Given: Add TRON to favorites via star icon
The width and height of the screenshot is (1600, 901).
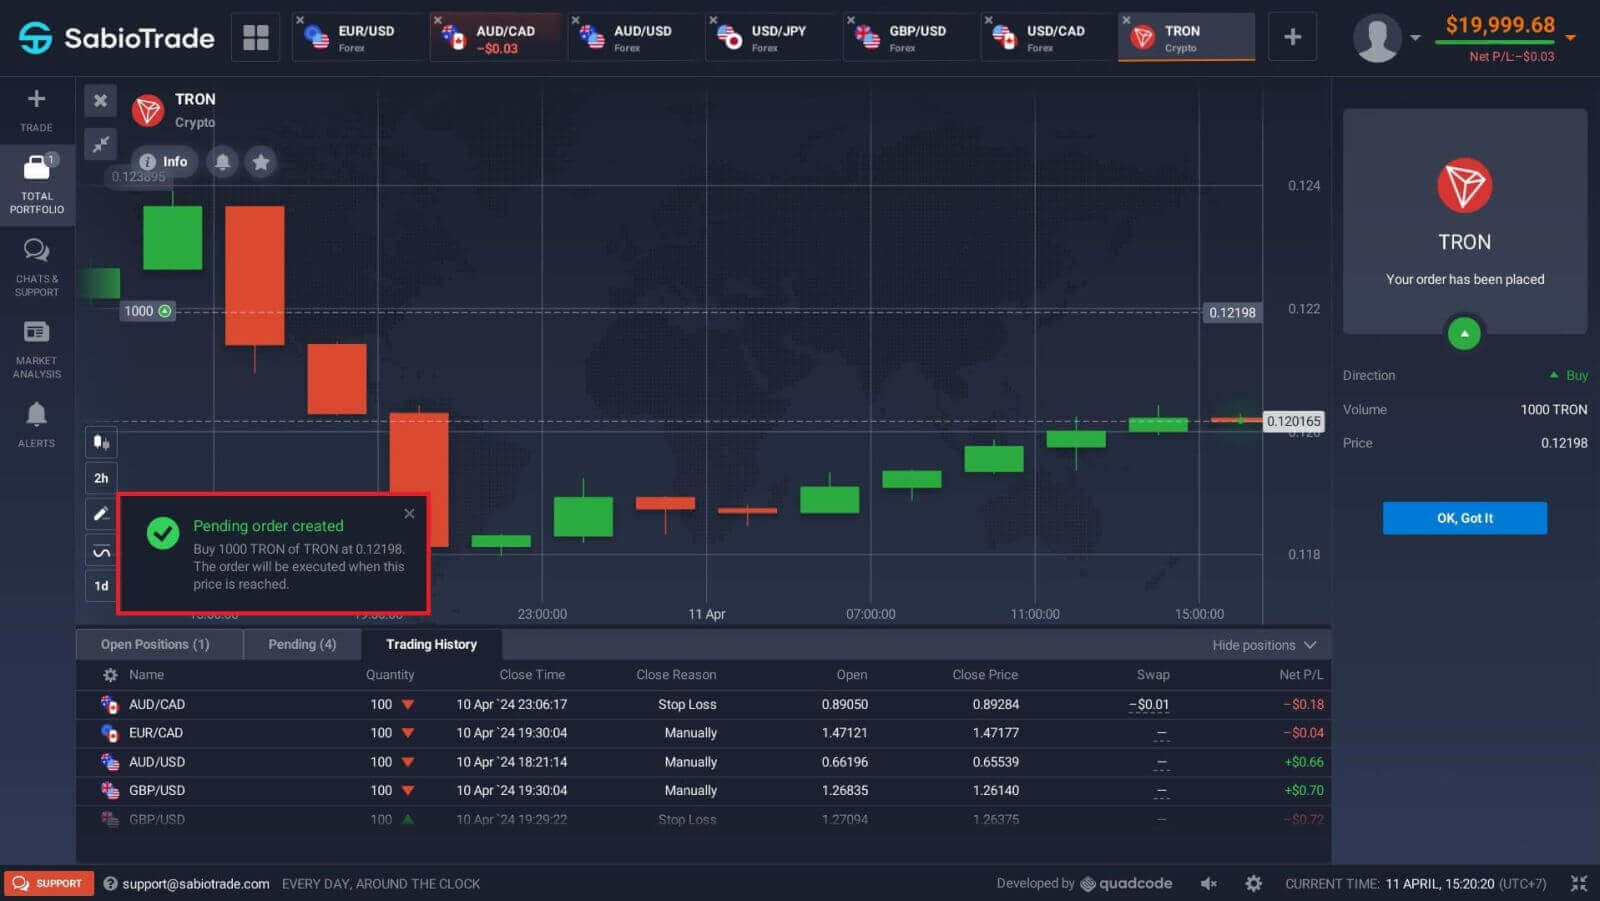Looking at the screenshot, I should [x=261, y=161].
